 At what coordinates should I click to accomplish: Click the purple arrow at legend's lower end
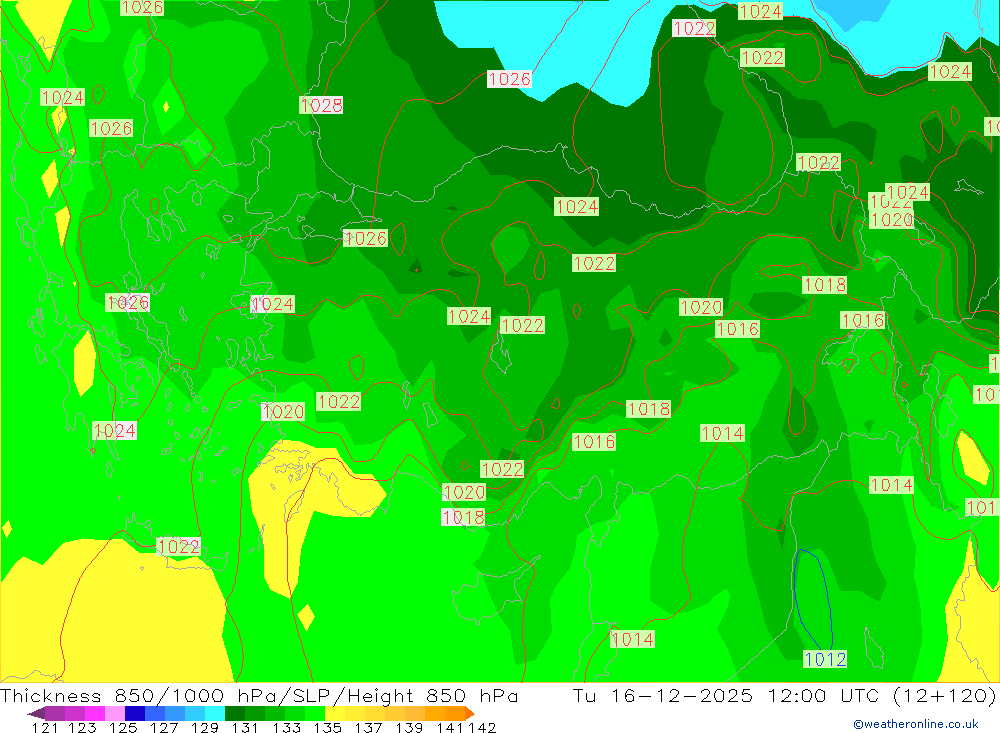pyautogui.click(x=36, y=713)
